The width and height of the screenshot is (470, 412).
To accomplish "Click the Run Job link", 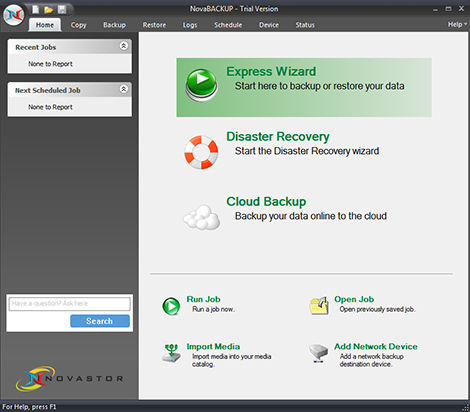I will click(x=203, y=299).
